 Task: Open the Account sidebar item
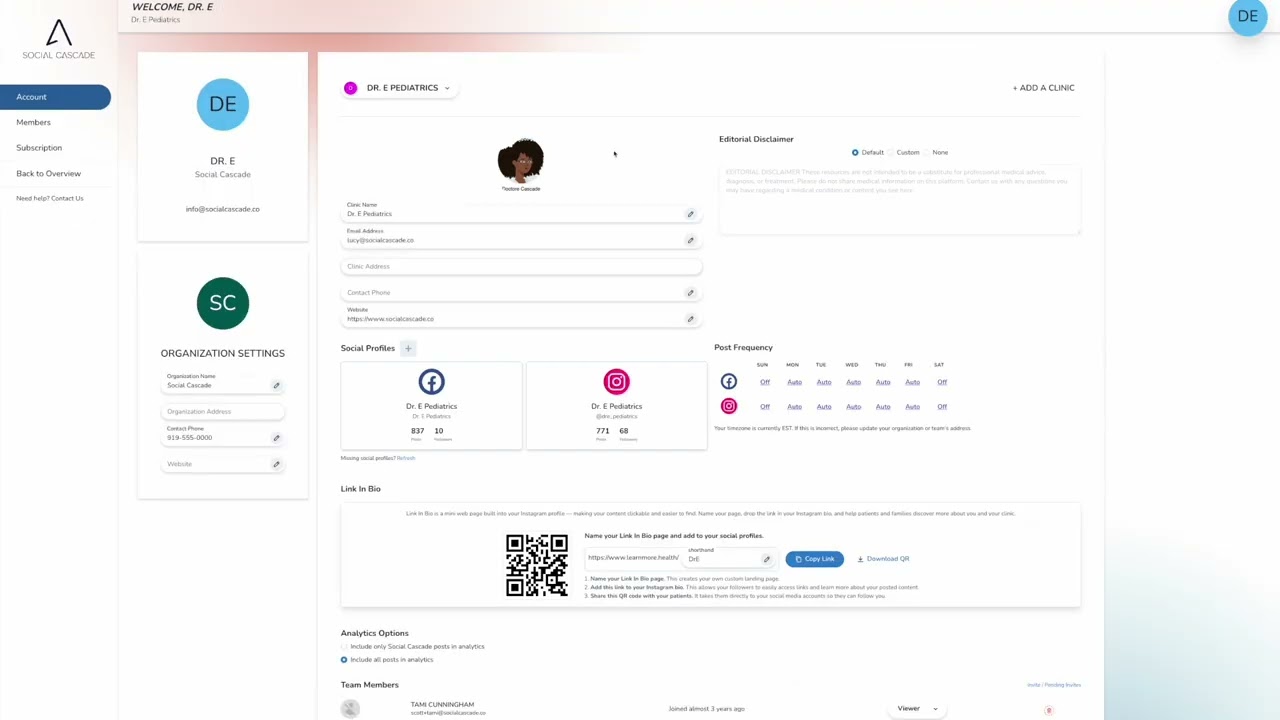click(55, 97)
